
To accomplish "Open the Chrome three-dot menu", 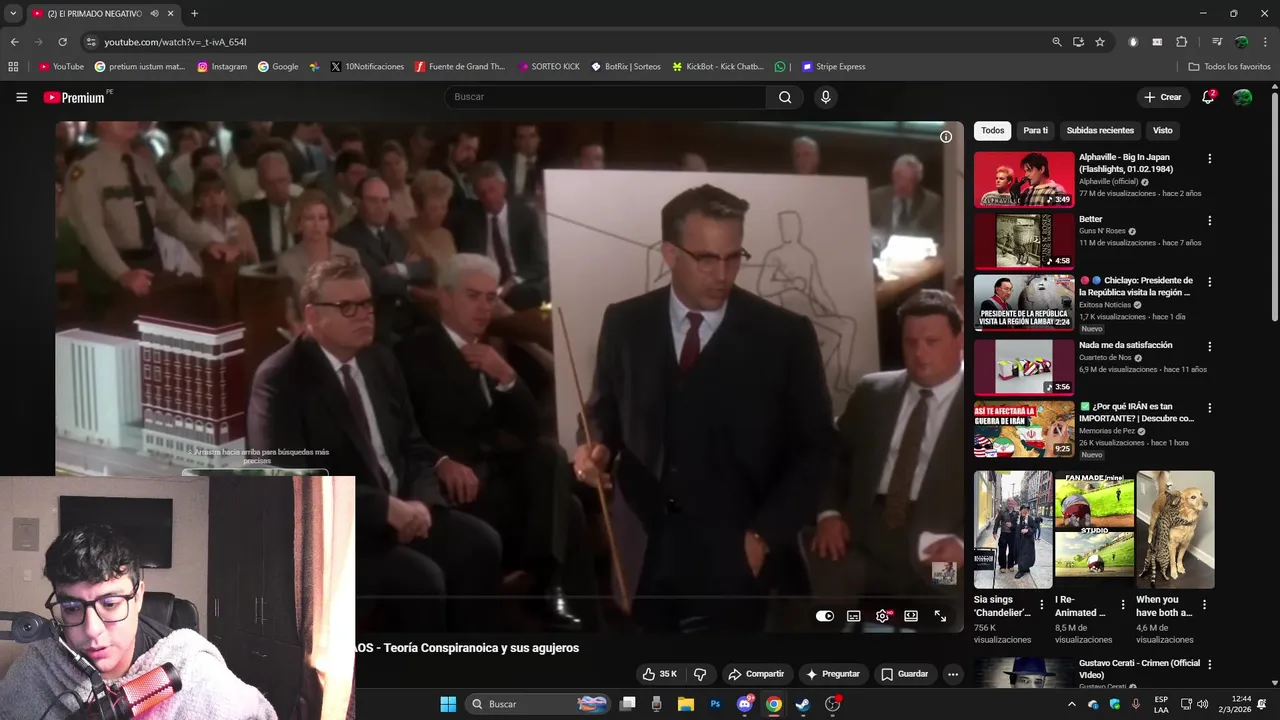I will (x=1263, y=42).
